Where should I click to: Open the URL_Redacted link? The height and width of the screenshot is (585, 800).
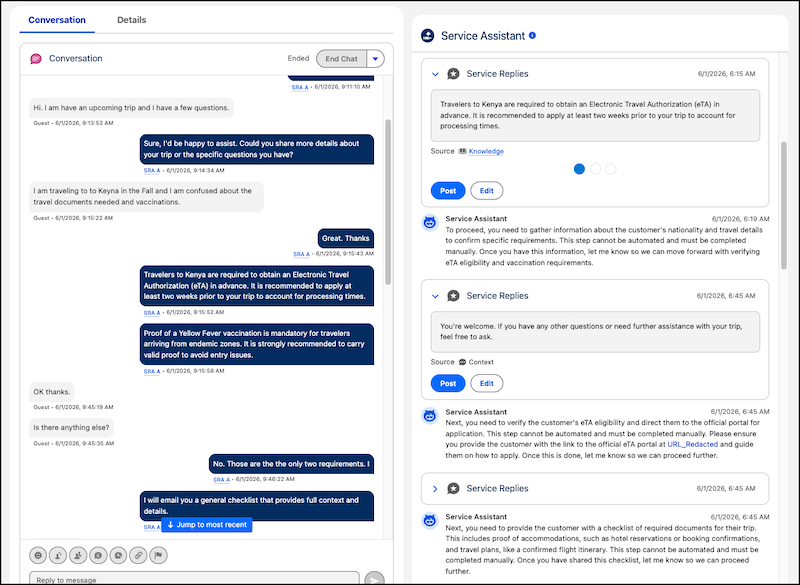pyautogui.click(x=692, y=444)
